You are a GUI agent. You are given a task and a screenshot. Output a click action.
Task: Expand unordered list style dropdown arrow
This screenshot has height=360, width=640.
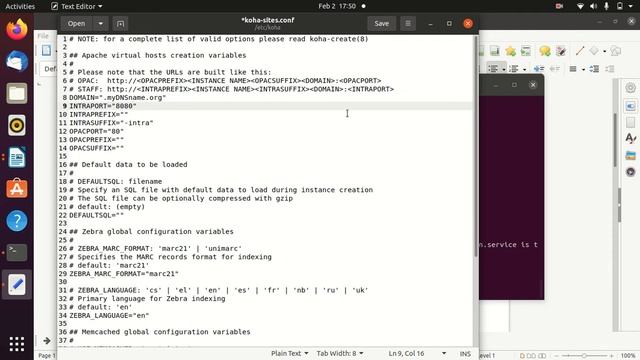click(x=504, y=69)
